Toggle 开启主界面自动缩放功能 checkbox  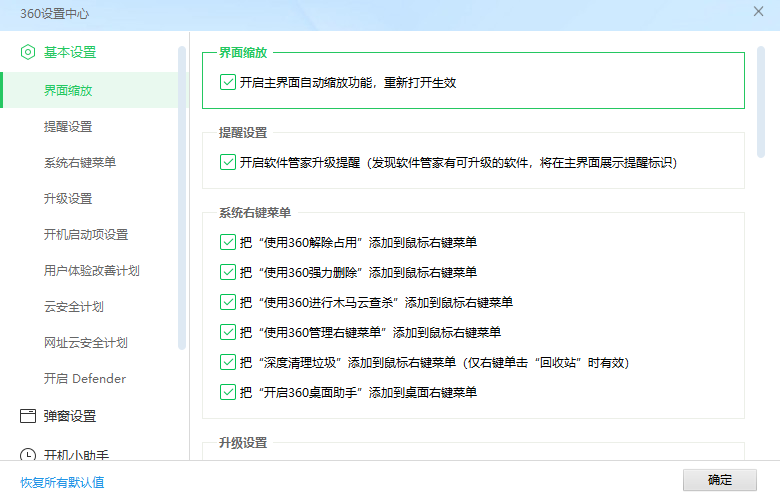click(x=228, y=82)
